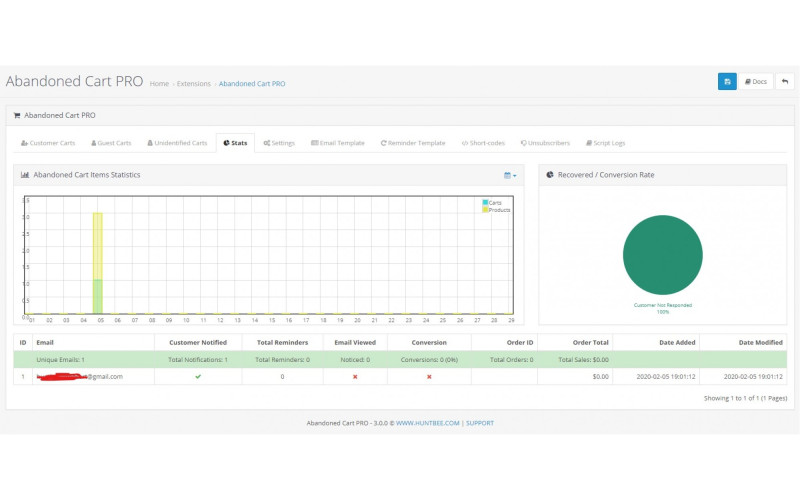Click the Home breadcrumb link
The width and height of the screenshot is (800, 500).
tap(159, 84)
